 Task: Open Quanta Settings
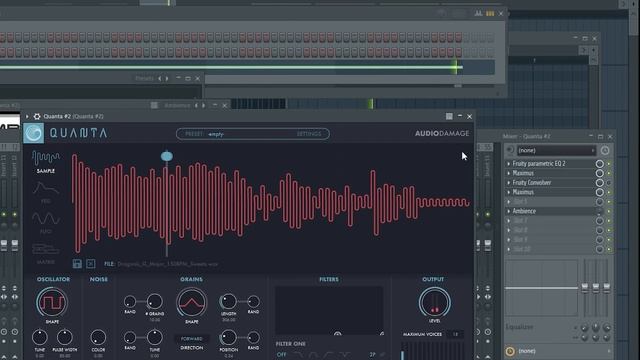[x=309, y=134]
